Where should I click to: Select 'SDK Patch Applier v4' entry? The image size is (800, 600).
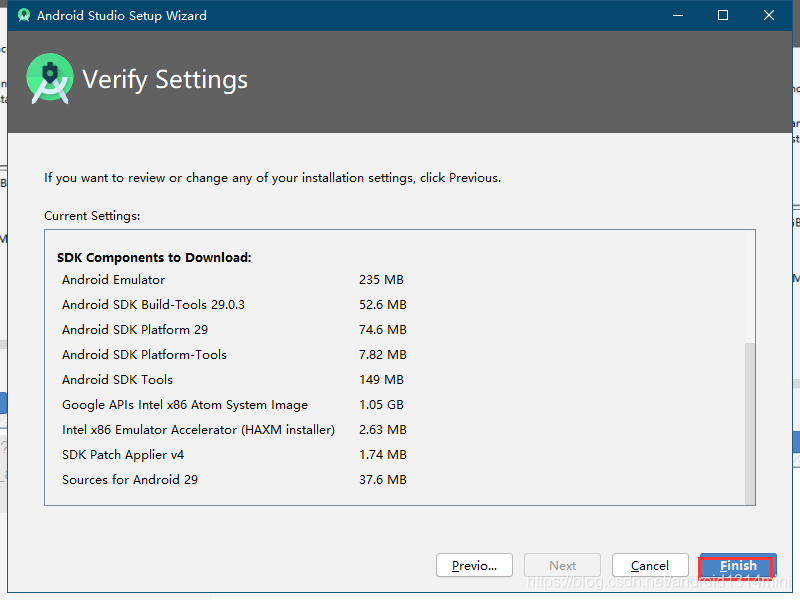point(122,455)
